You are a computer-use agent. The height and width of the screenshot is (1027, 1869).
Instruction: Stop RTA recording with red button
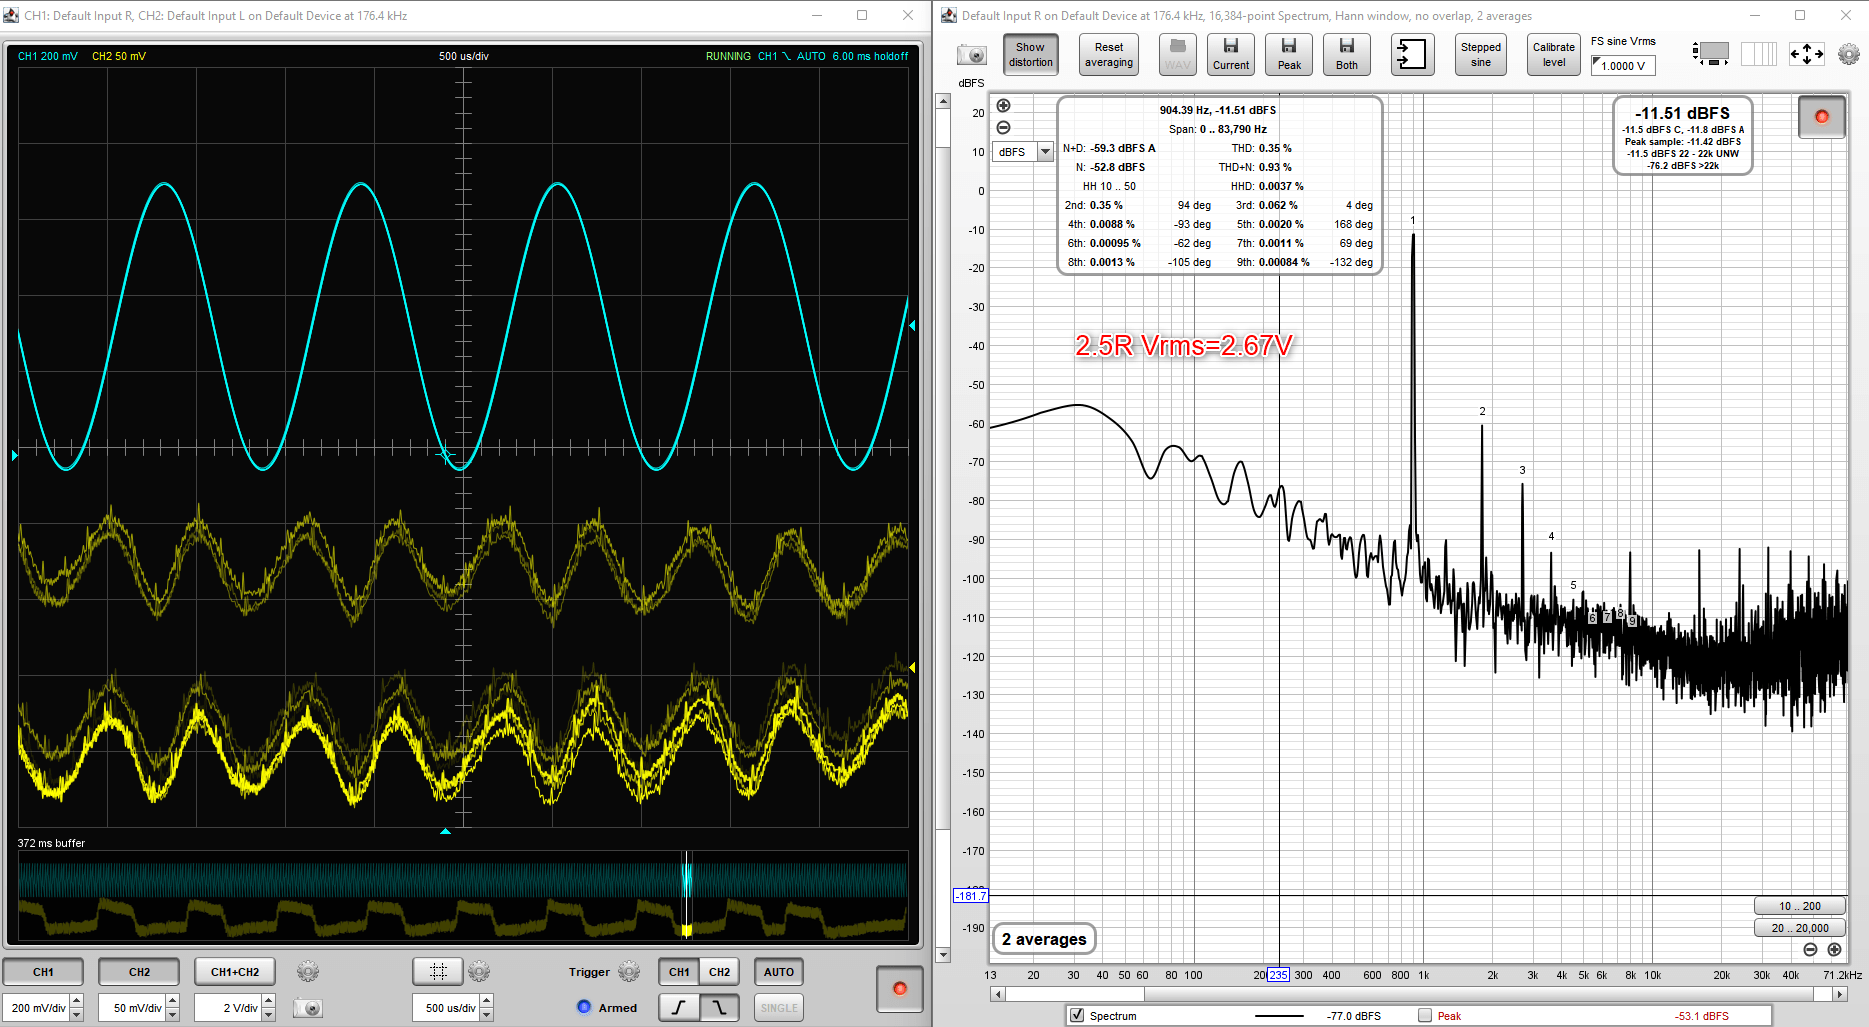(x=1821, y=117)
